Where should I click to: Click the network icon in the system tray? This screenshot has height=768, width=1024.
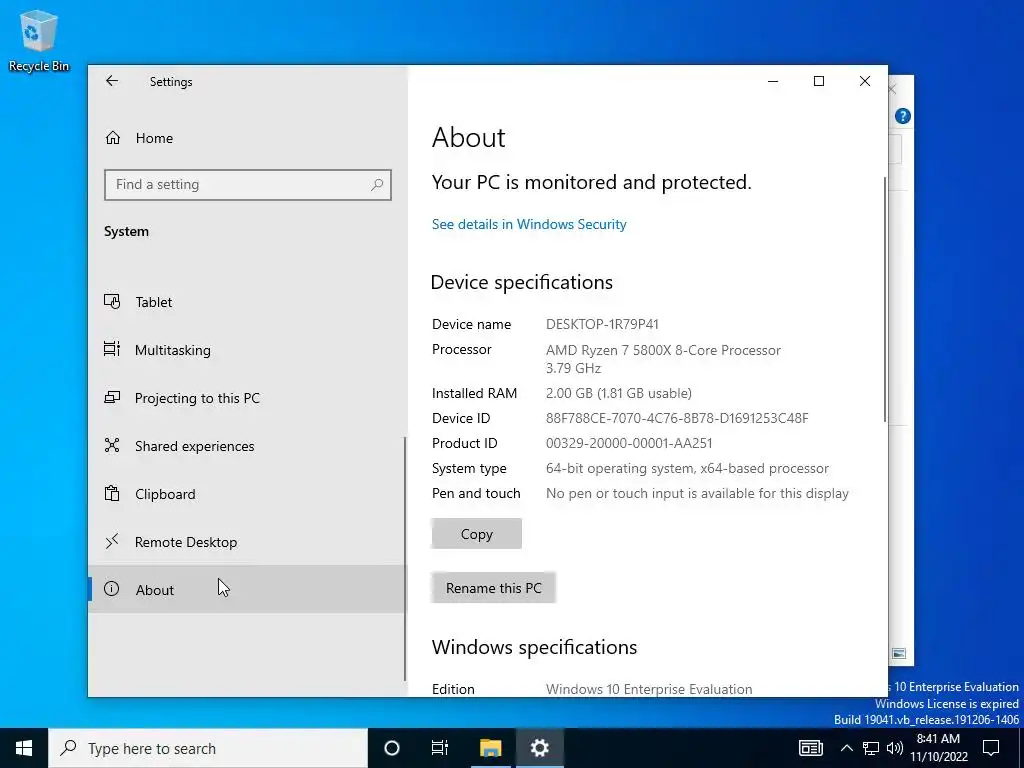click(871, 748)
